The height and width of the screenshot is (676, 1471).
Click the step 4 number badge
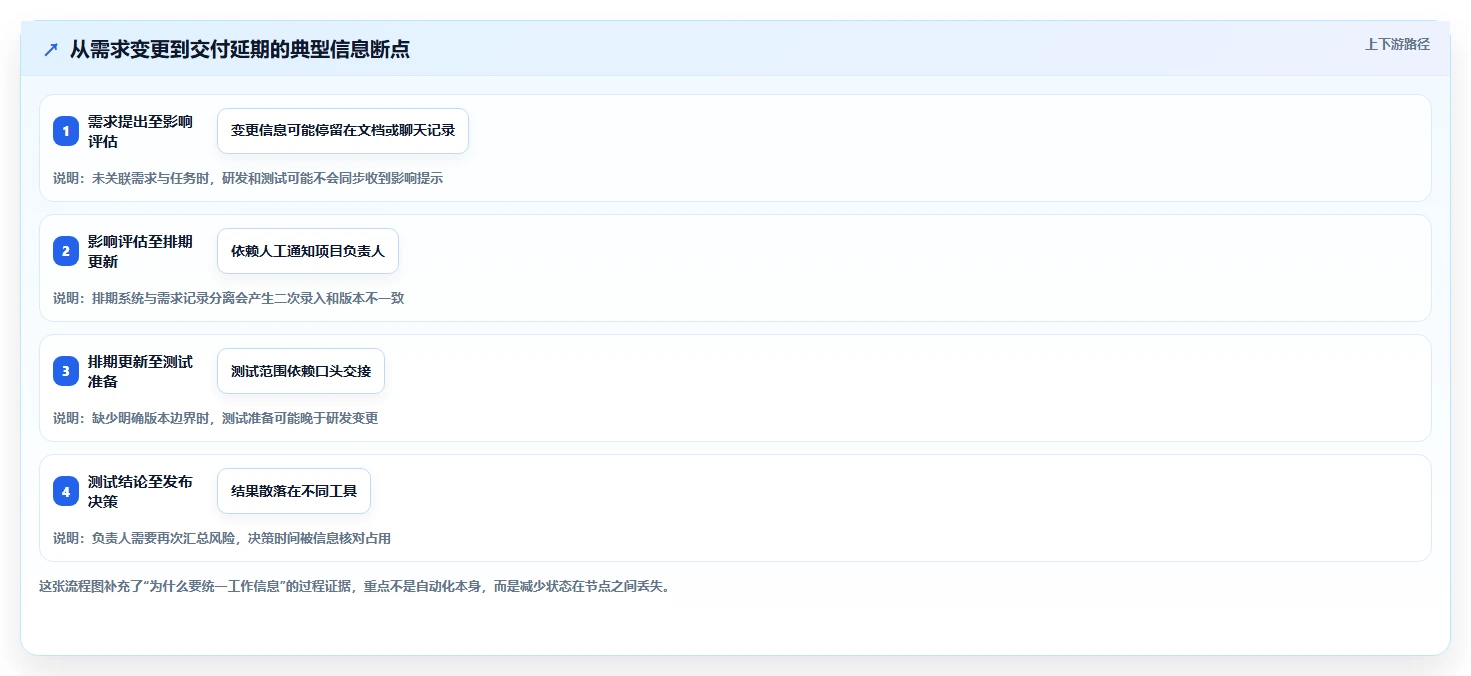pyautogui.click(x=66, y=491)
